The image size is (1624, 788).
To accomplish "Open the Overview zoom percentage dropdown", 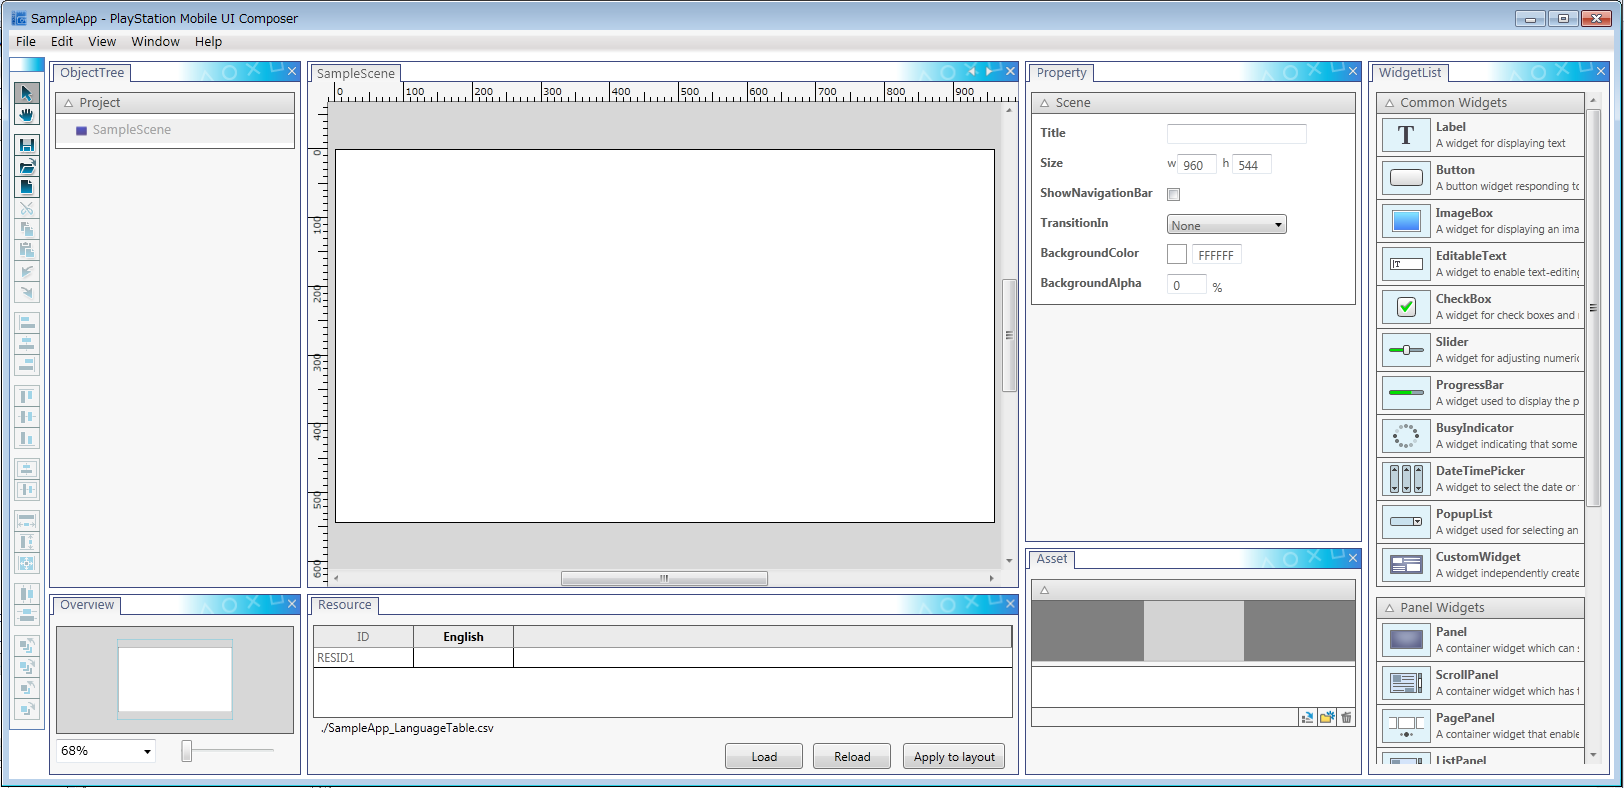I will click(106, 750).
